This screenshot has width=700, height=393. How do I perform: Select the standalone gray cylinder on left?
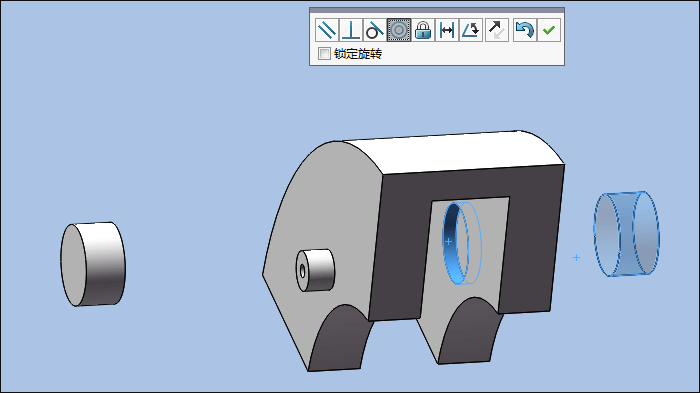[x=93, y=264]
